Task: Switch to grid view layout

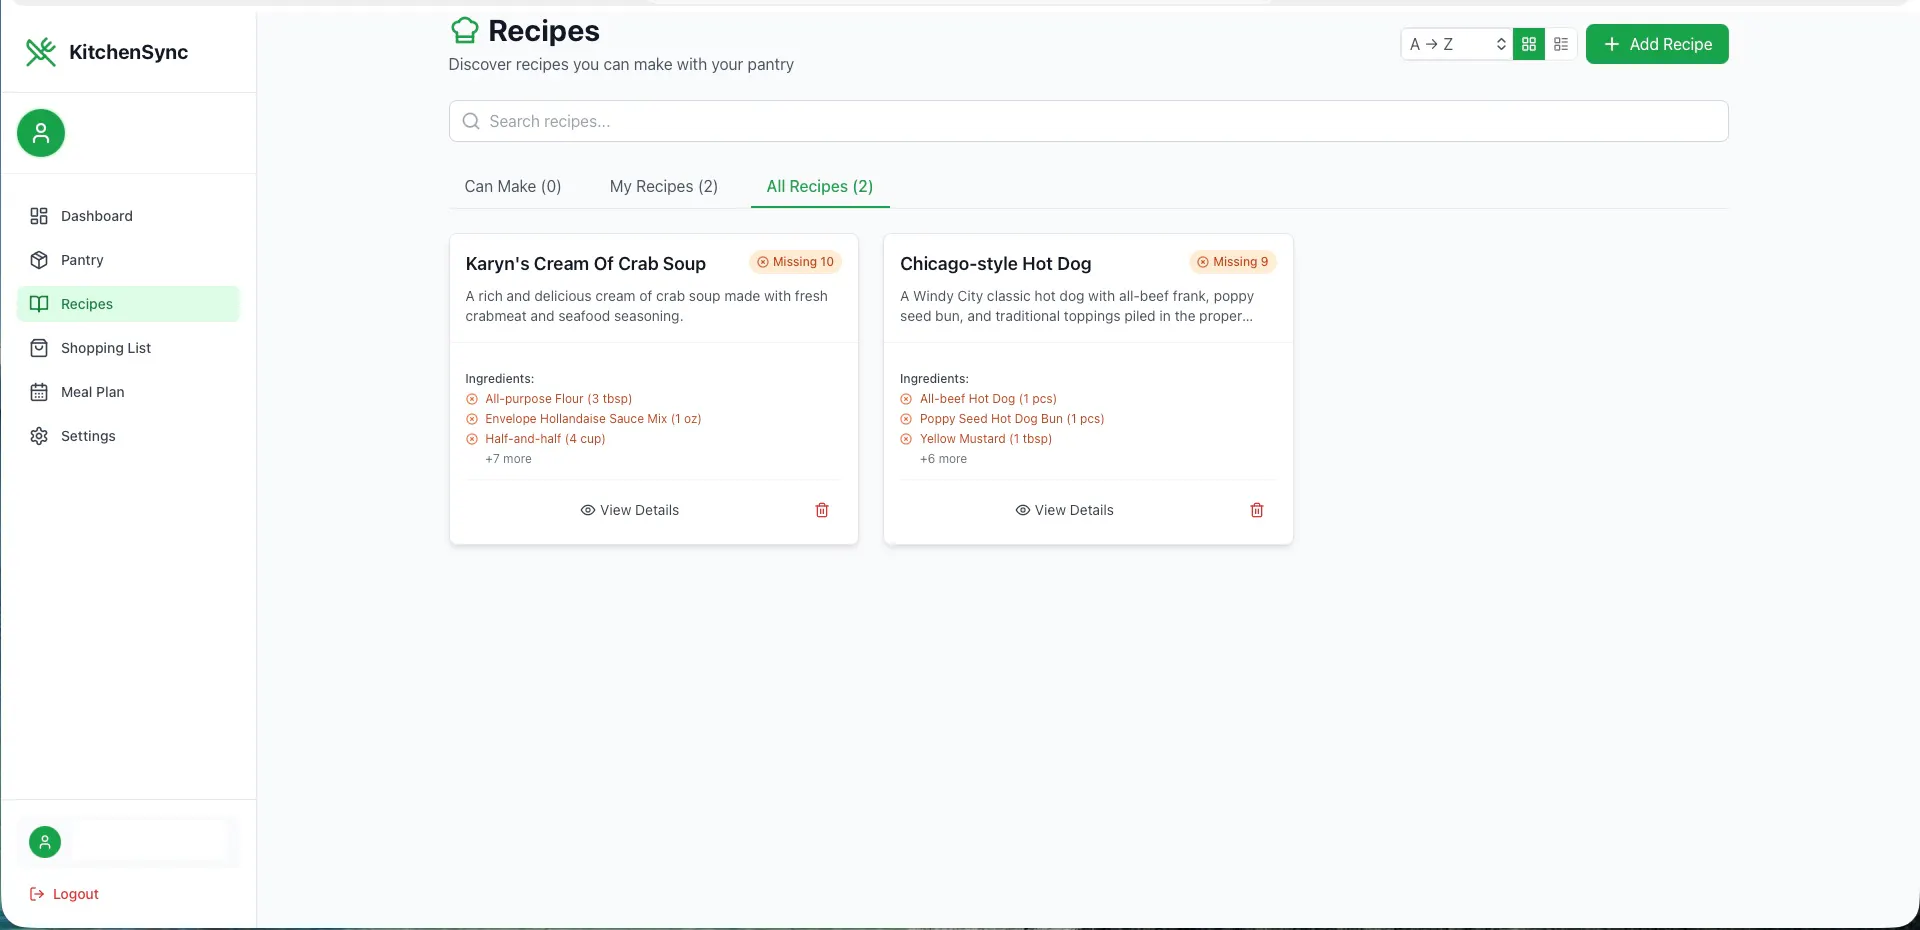Action: click(1529, 44)
